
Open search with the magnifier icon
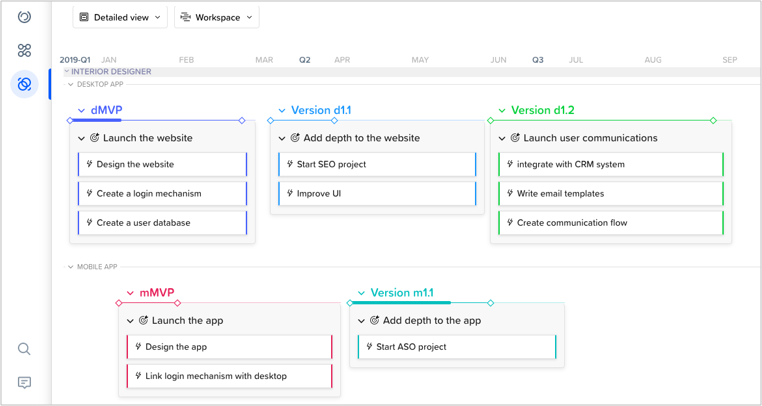[24, 349]
